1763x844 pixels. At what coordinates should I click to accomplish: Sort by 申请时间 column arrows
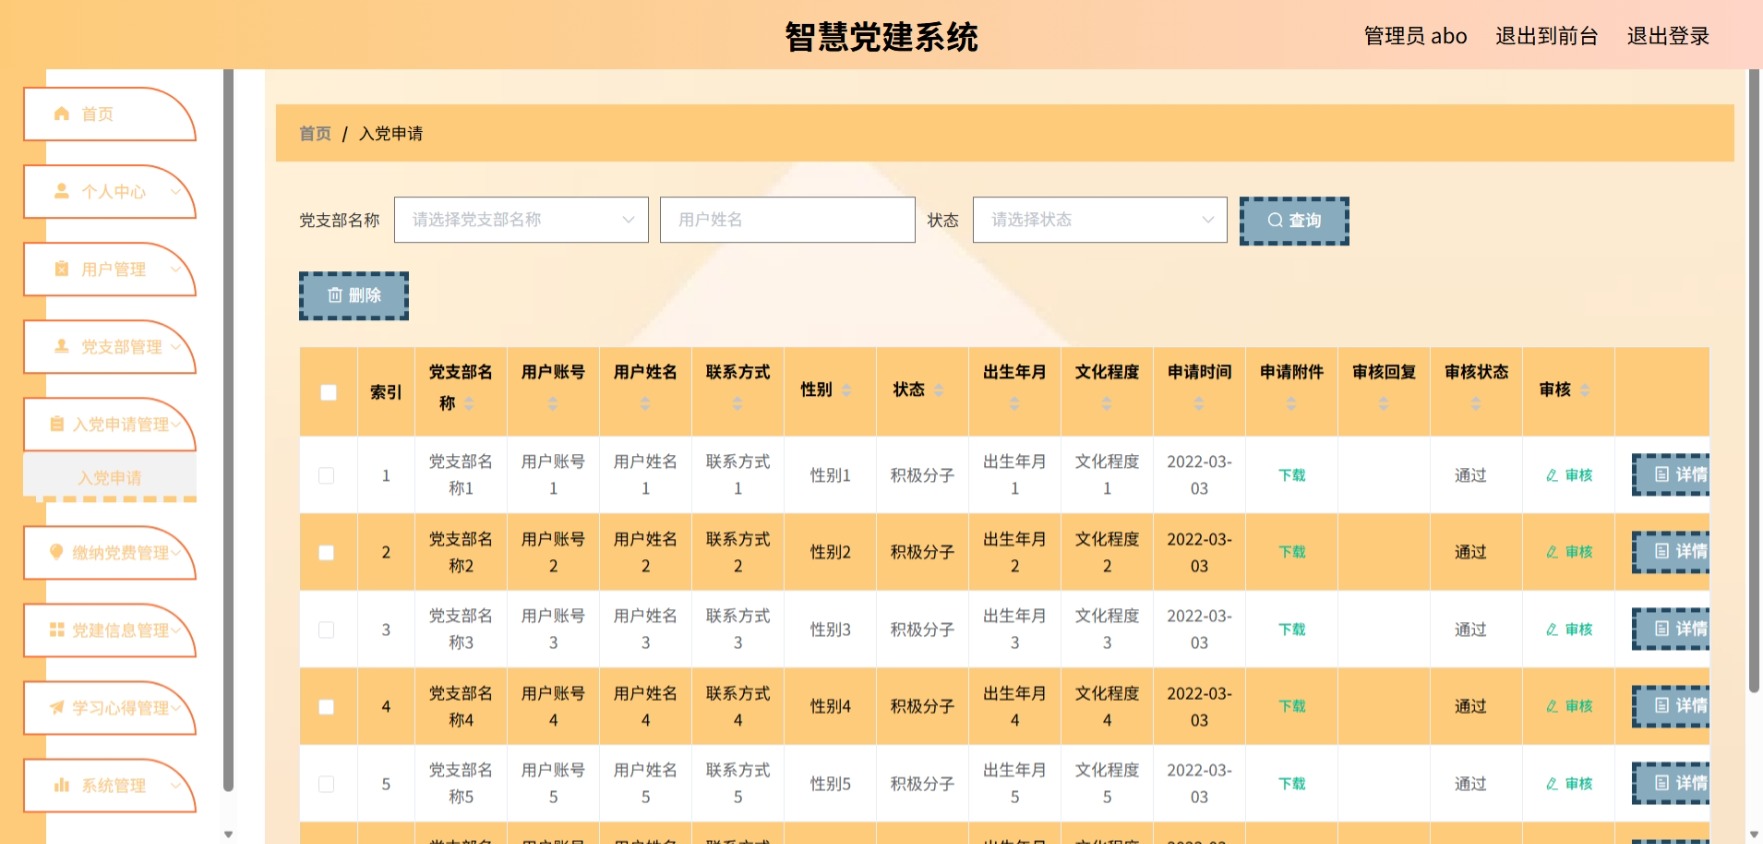click(x=1199, y=403)
